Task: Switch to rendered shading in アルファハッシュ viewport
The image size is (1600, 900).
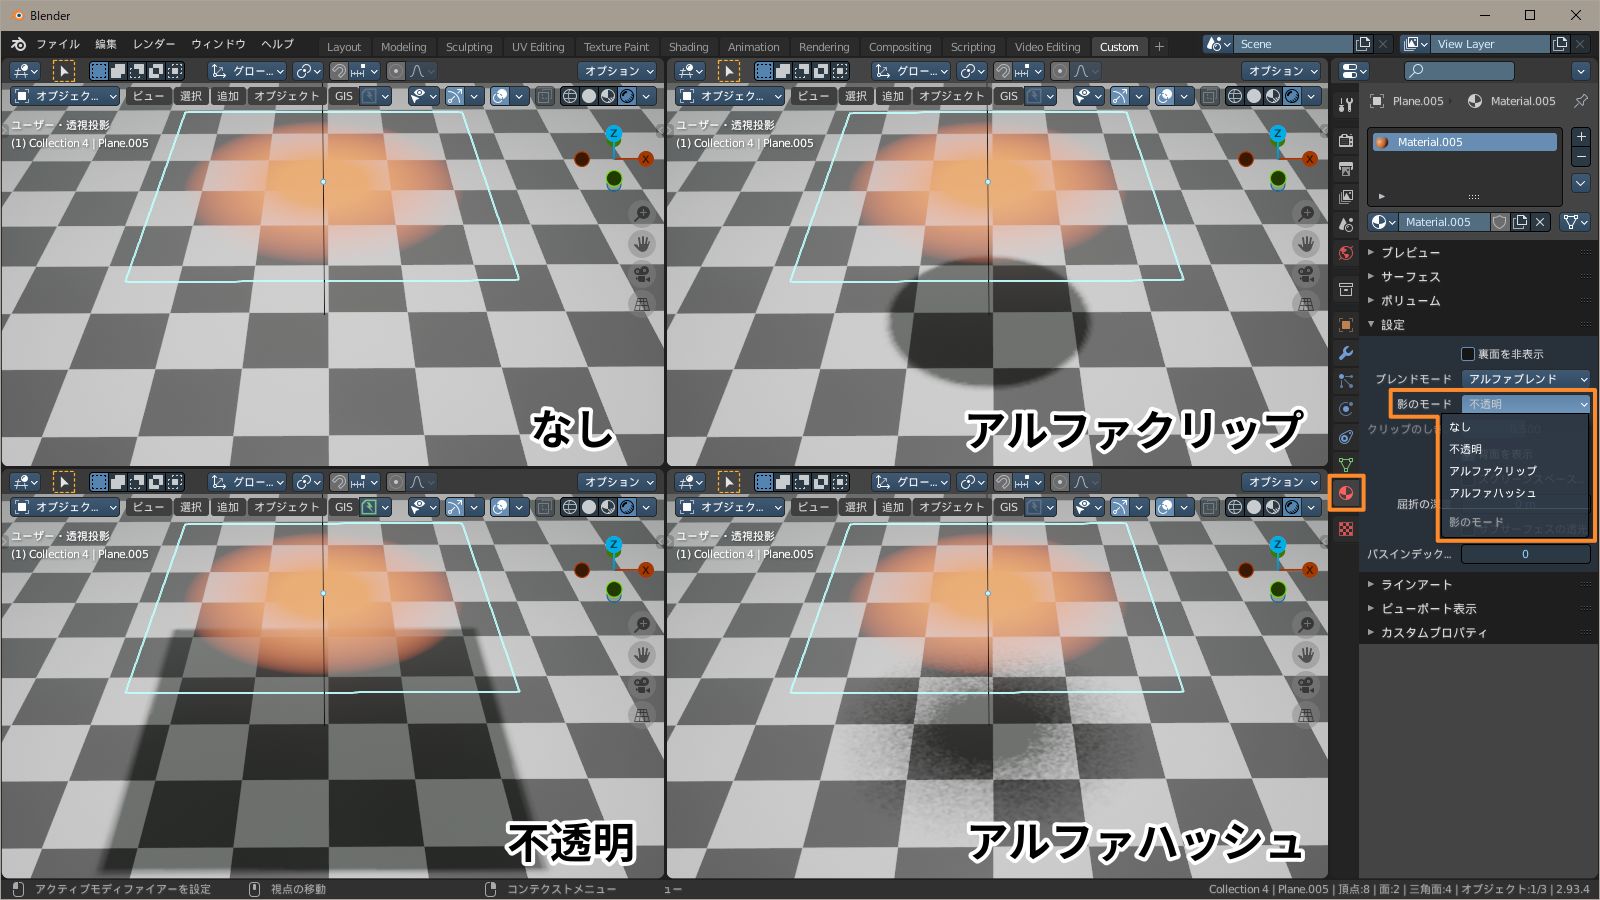Action: [1292, 507]
